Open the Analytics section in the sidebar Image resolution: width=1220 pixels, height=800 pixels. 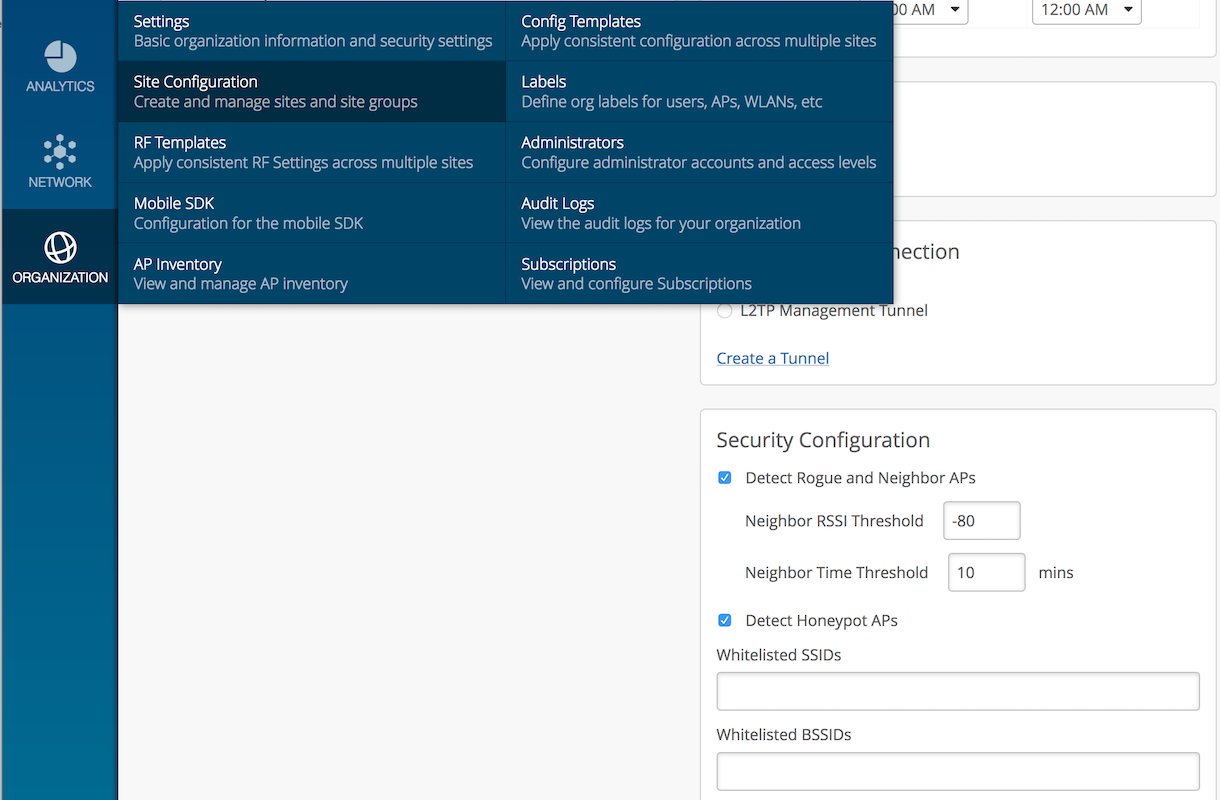point(60,67)
